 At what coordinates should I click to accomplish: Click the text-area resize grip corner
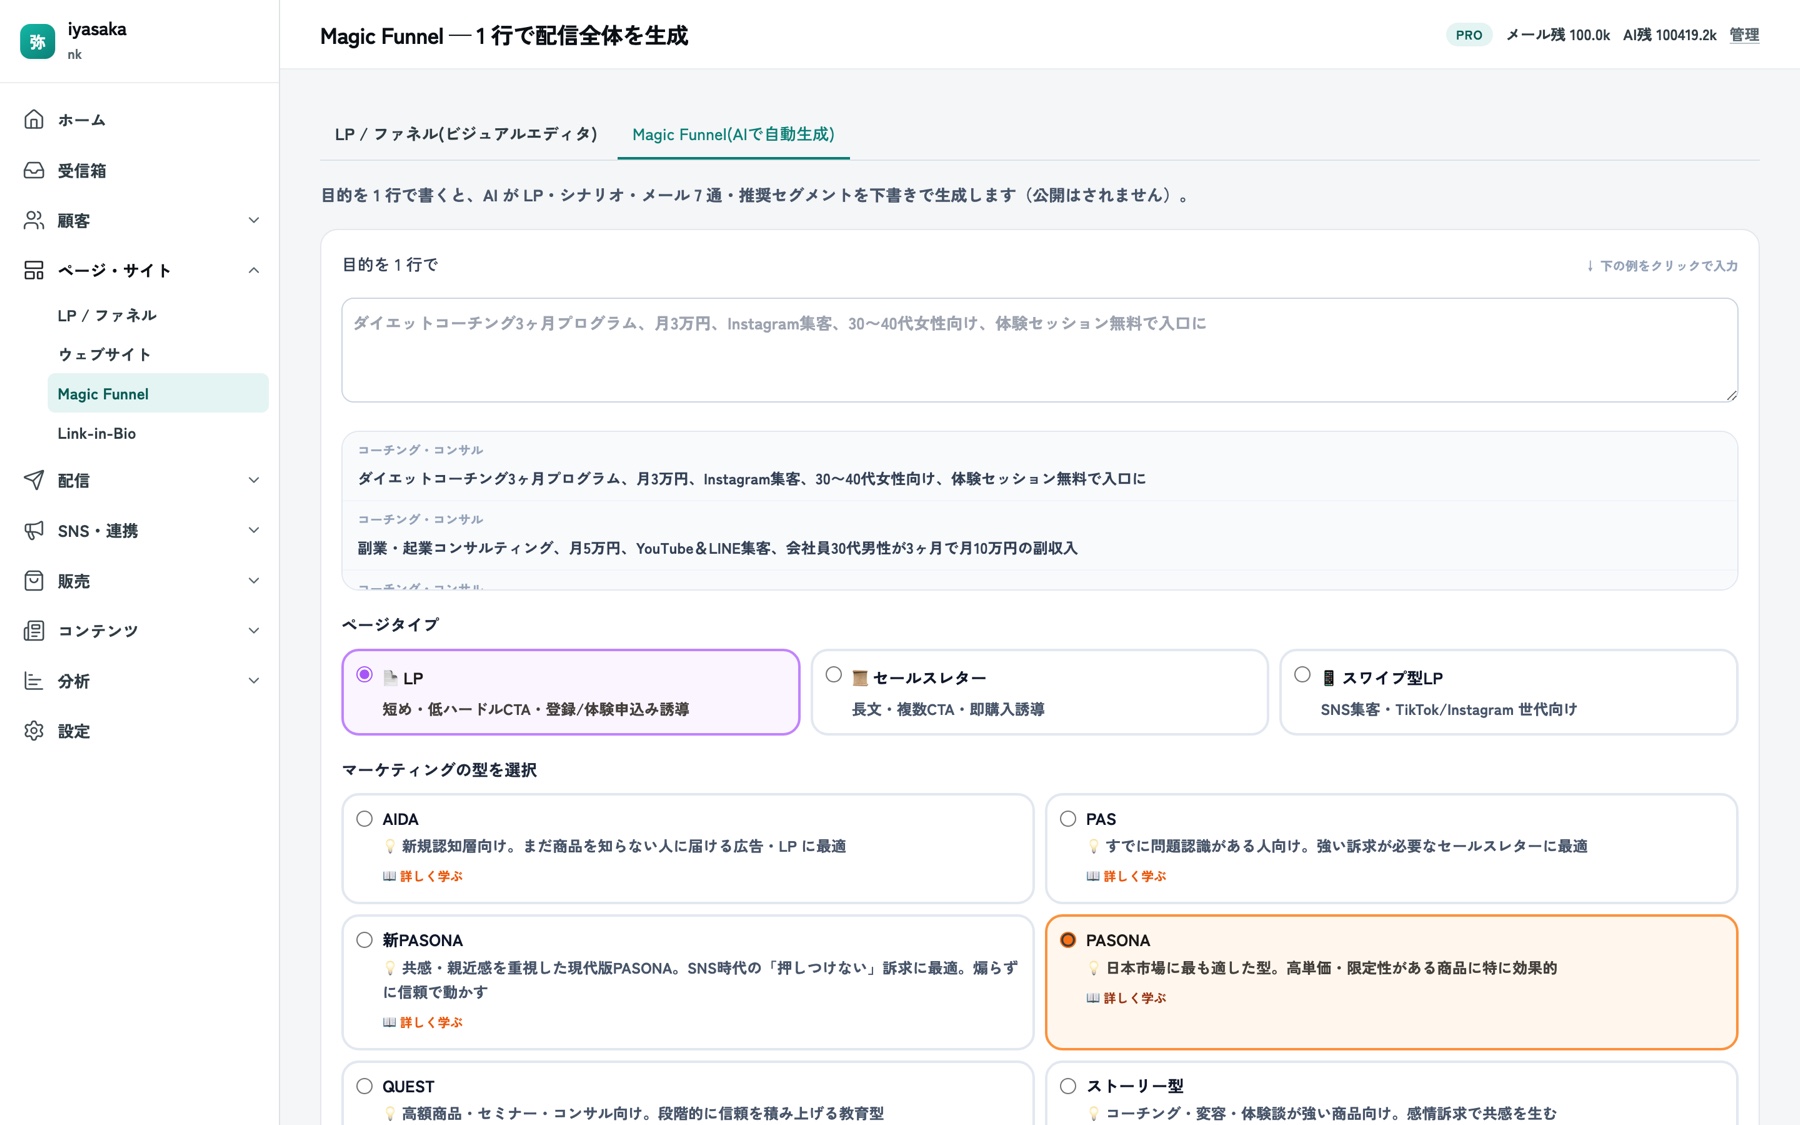pos(1731,395)
